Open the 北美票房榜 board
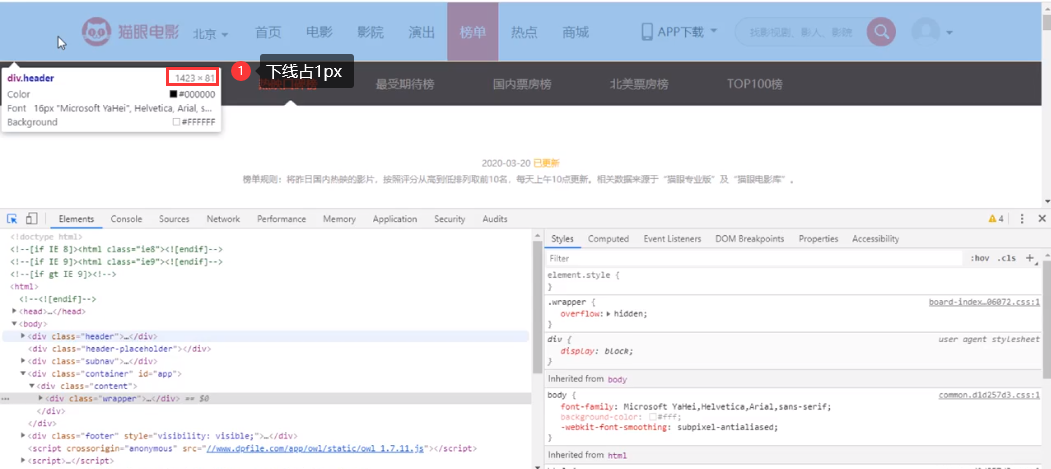1051x469 pixels. 639,84
